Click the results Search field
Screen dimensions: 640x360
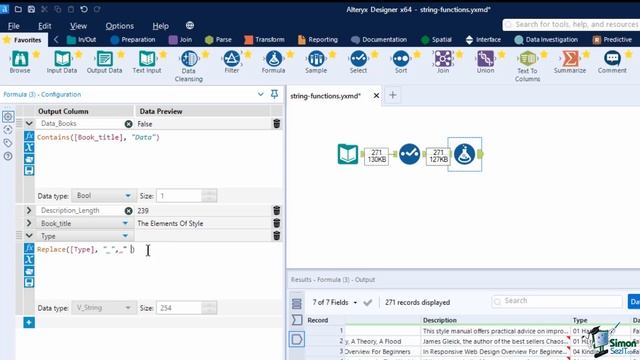tap(557, 301)
